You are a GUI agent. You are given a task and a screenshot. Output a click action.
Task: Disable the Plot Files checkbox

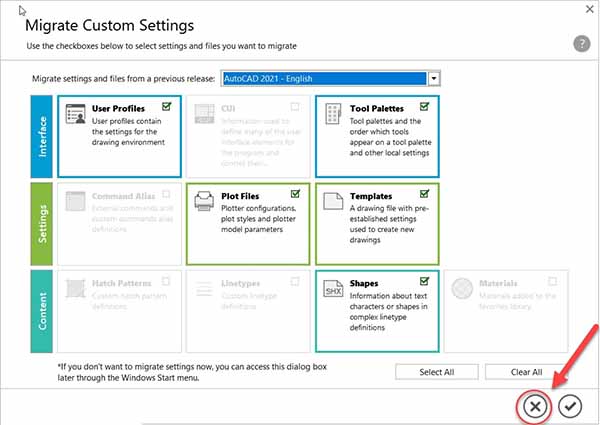pyautogui.click(x=295, y=193)
